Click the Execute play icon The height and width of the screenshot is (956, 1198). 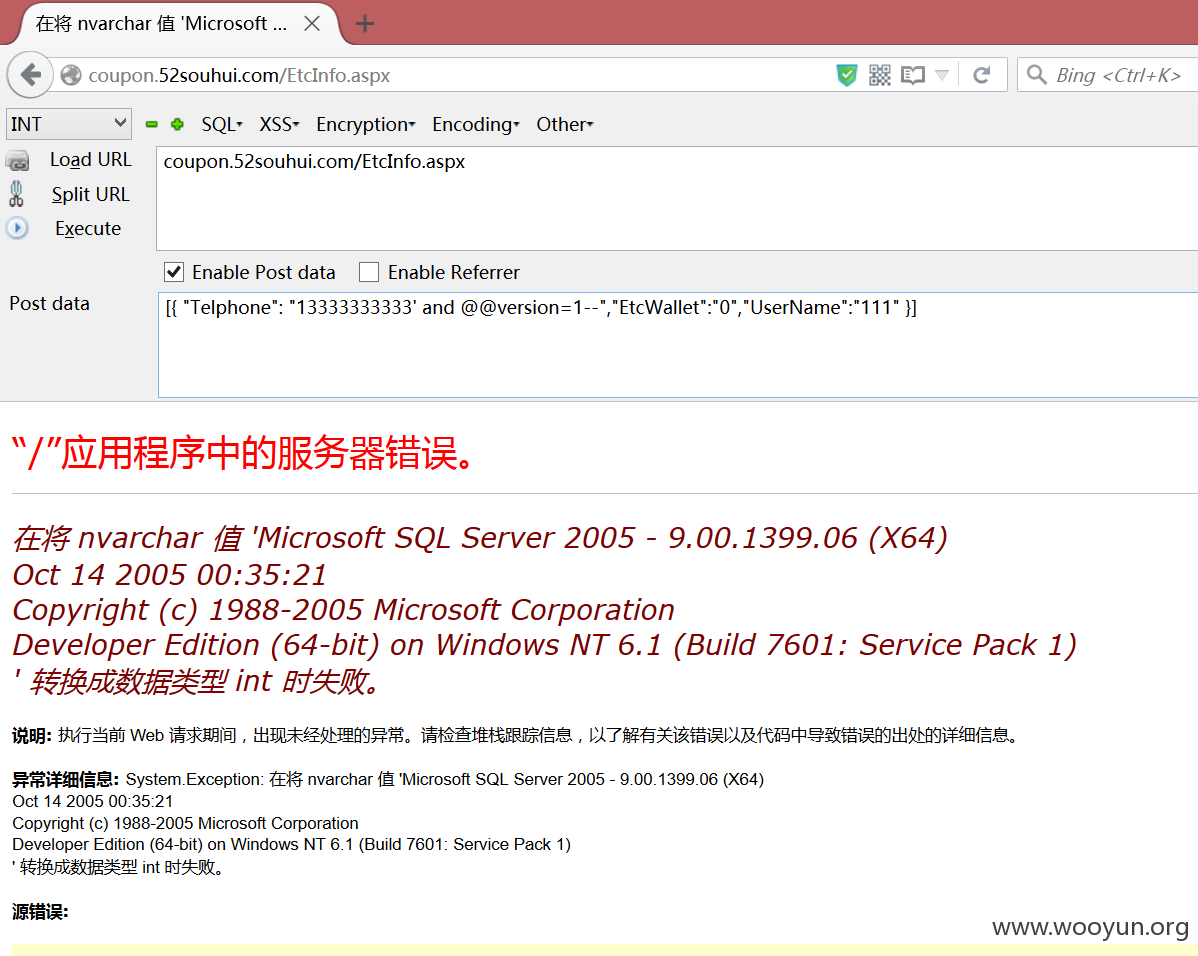pyautogui.click(x=17, y=228)
